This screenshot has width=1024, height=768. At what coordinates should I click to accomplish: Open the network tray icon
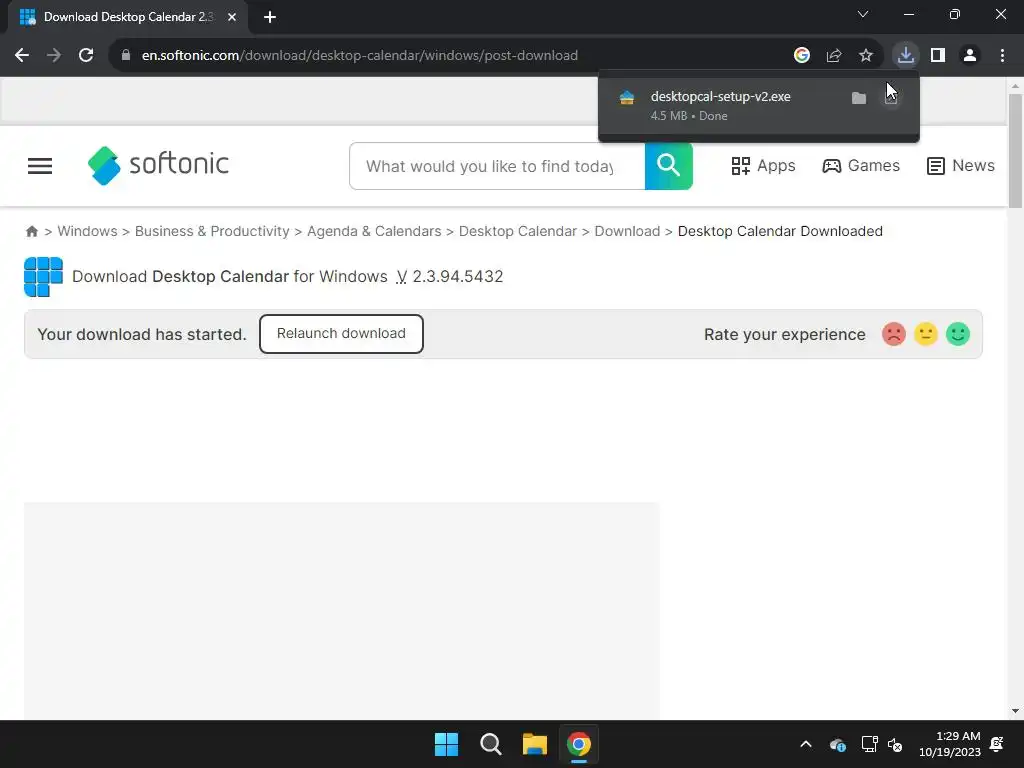(x=869, y=744)
